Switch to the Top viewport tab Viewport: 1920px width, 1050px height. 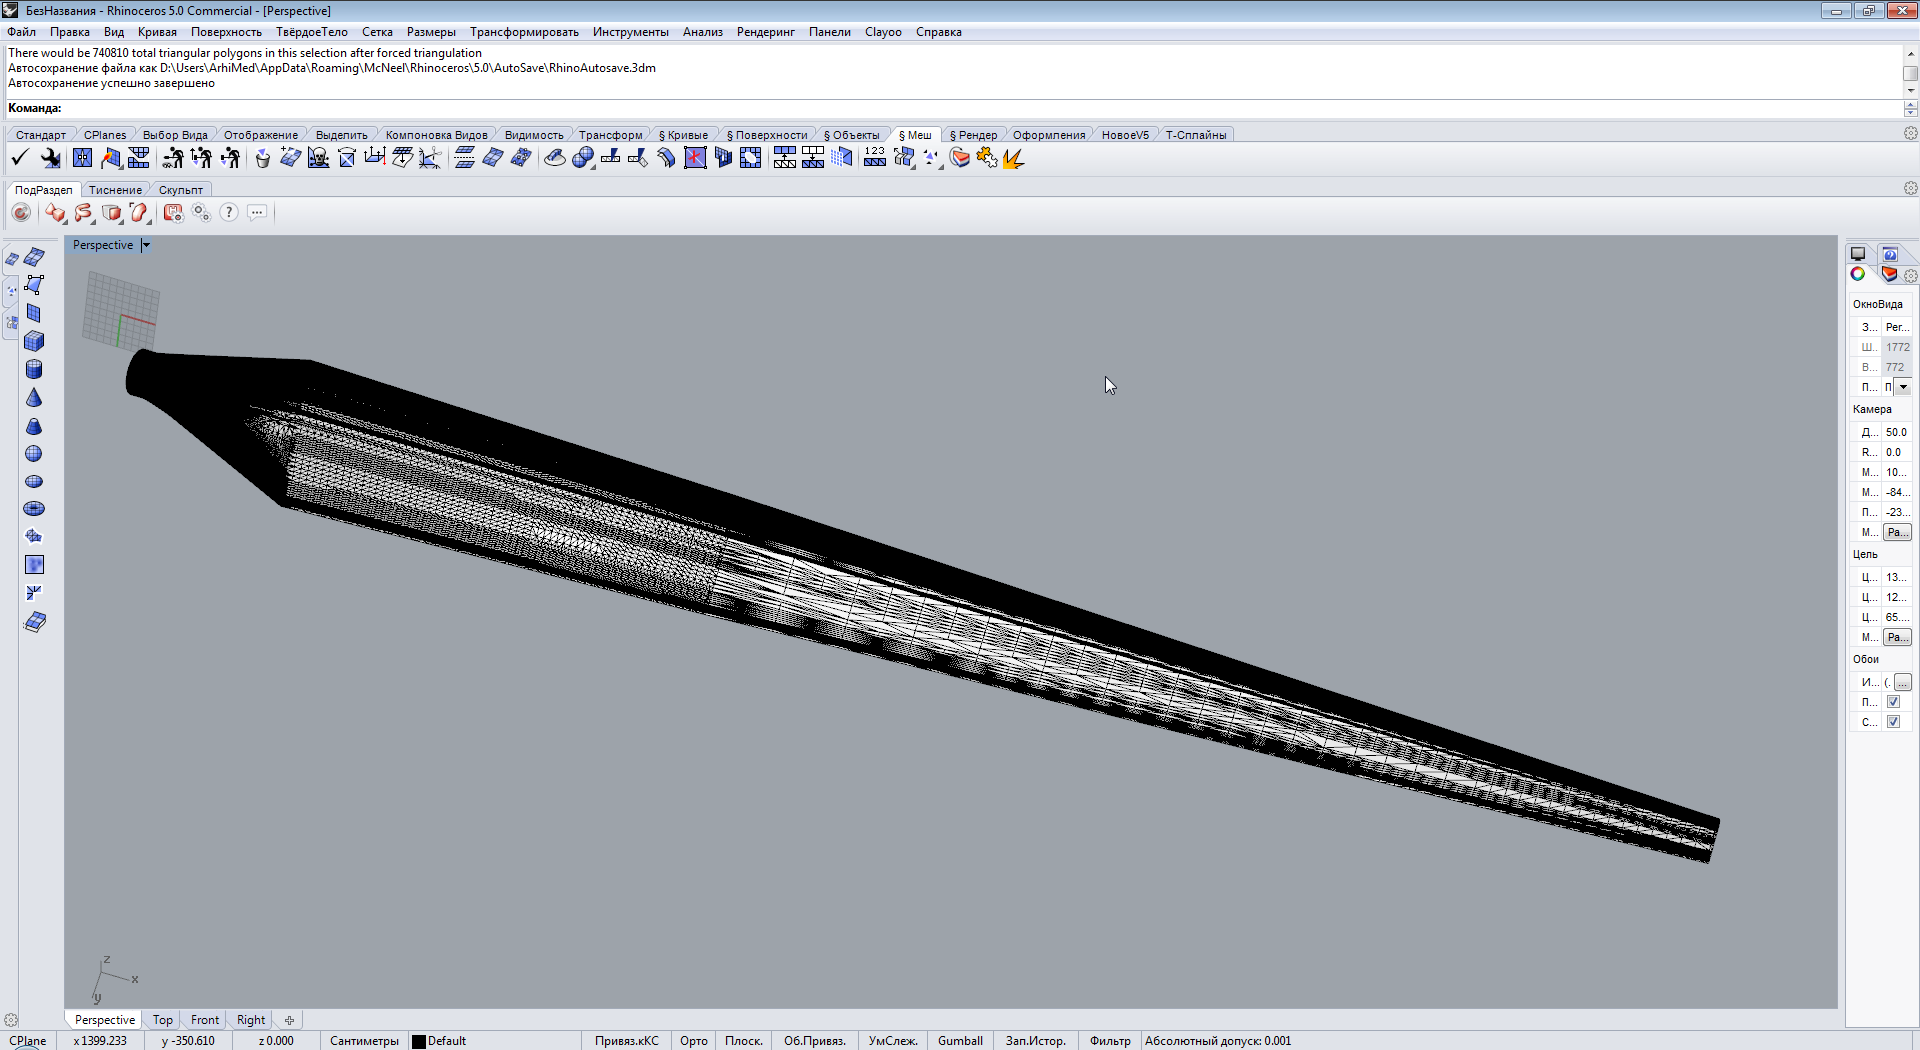[x=163, y=1020]
